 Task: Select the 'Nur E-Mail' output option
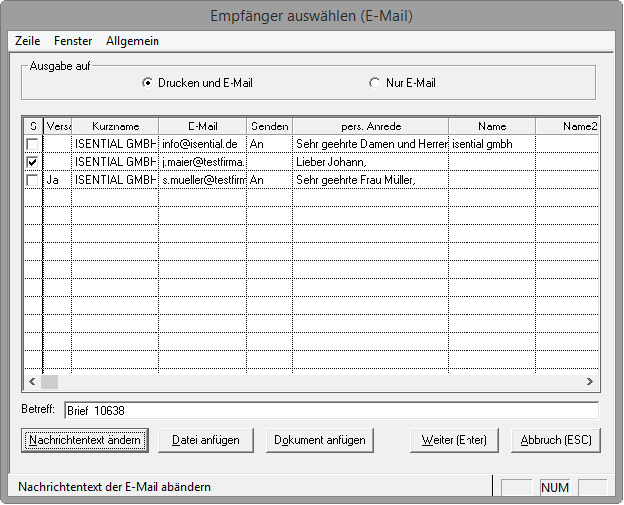(x=375, y=83)
